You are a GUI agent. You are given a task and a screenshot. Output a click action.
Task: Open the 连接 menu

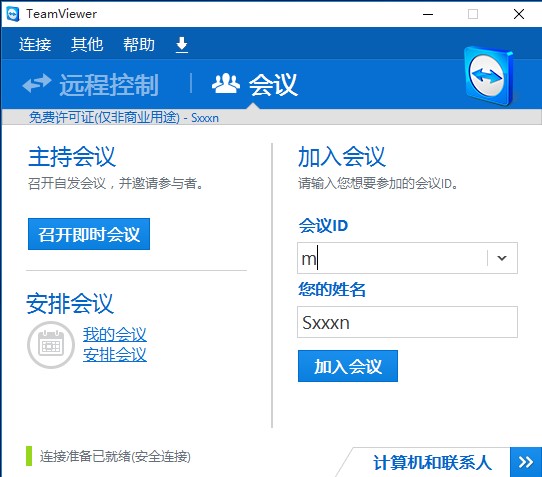35,44
